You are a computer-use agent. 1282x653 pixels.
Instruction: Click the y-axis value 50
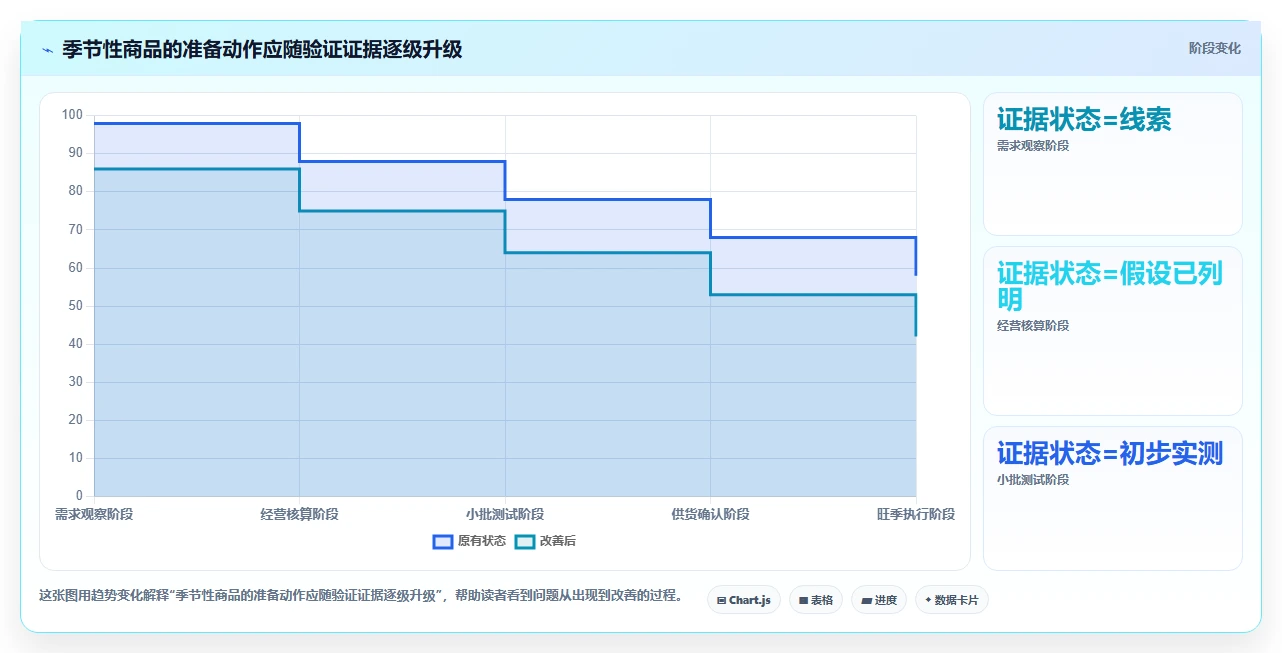pyautogui.click(x=76, y=306)
